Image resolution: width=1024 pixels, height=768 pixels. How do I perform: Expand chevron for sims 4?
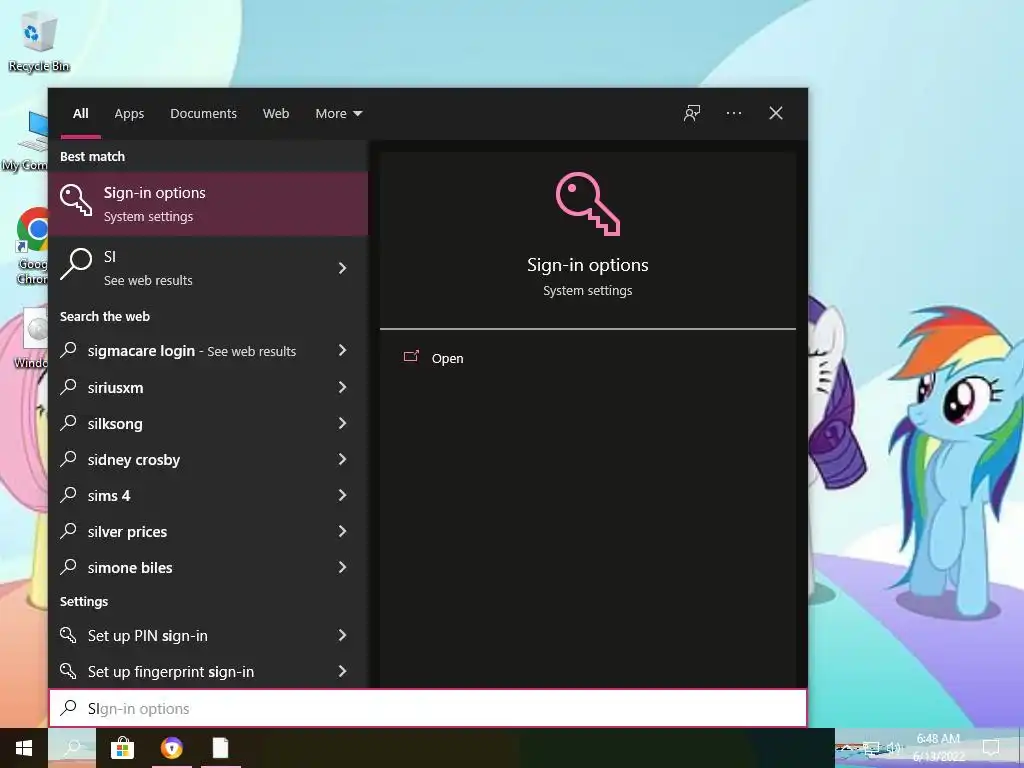(x=342, y=494)
